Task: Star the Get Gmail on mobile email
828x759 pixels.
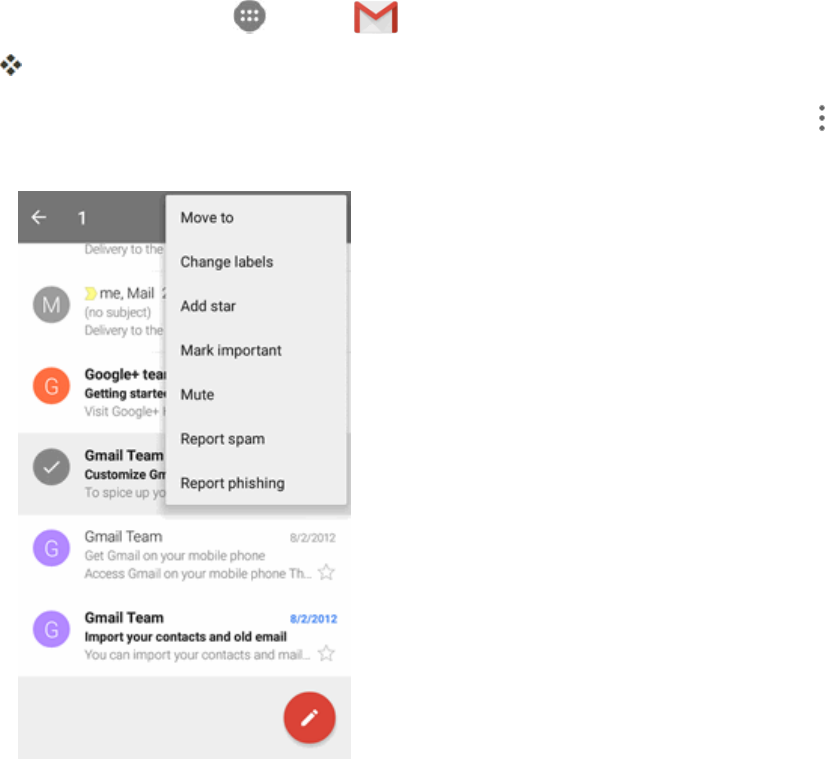Action: (326, 572)
